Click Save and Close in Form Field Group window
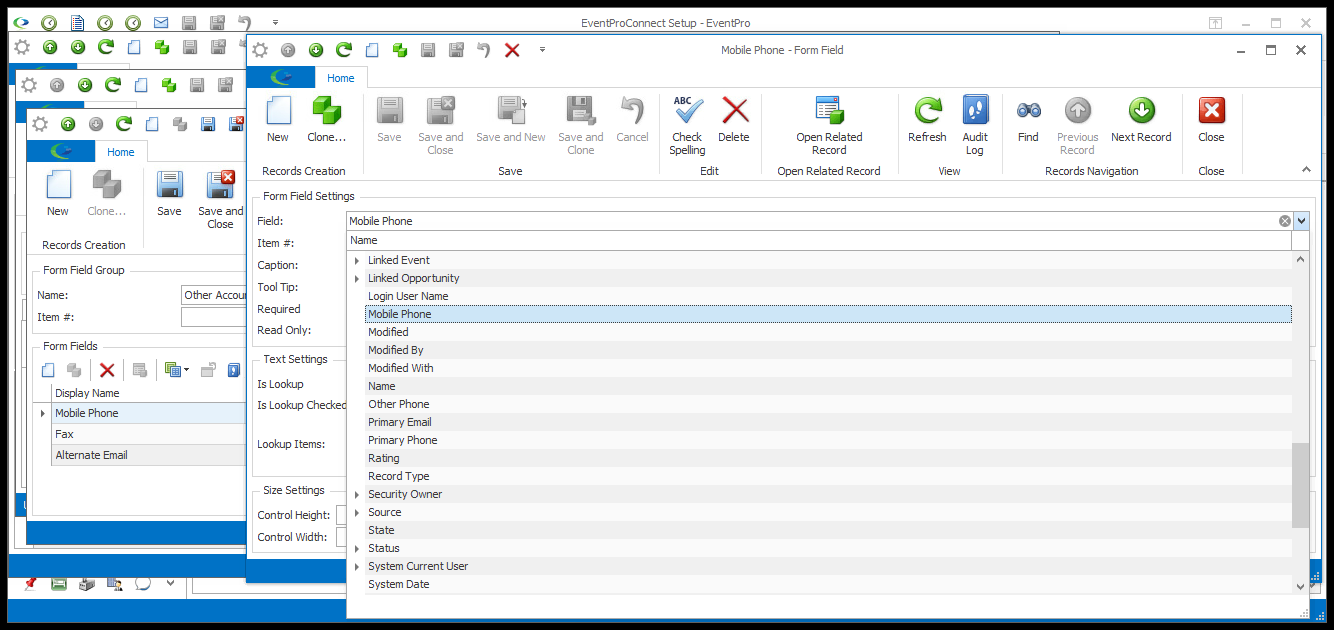This screenshot has width=1334, height=630. (220, 199)
